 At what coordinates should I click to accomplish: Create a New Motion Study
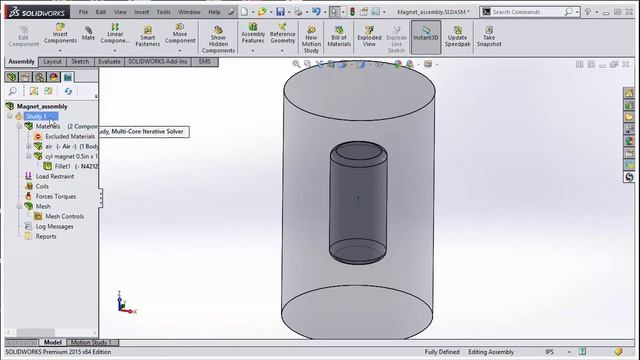pyautogui.click(x=311, y=40)
